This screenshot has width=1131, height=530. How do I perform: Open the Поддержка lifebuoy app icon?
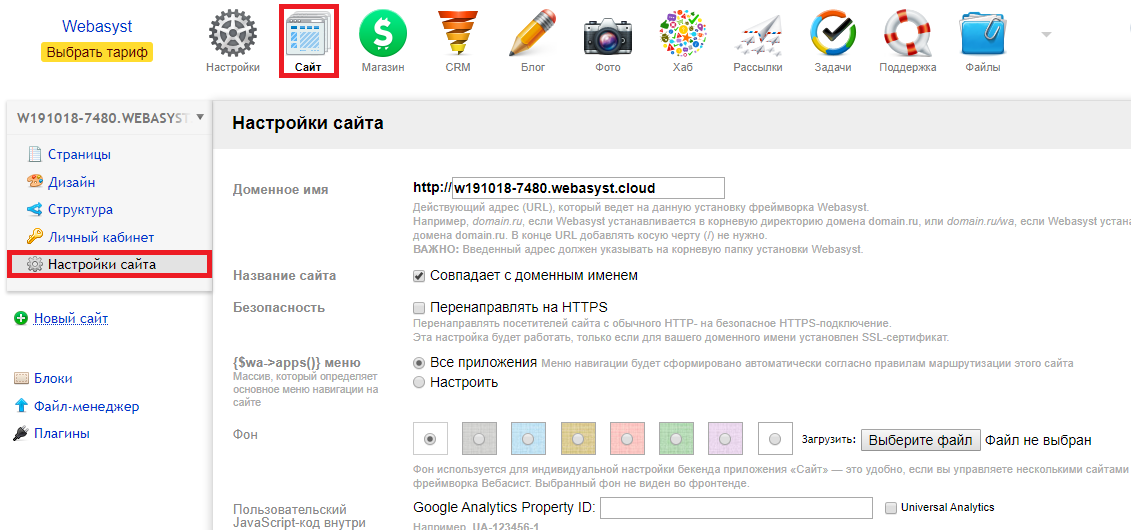tap(908, 33)
